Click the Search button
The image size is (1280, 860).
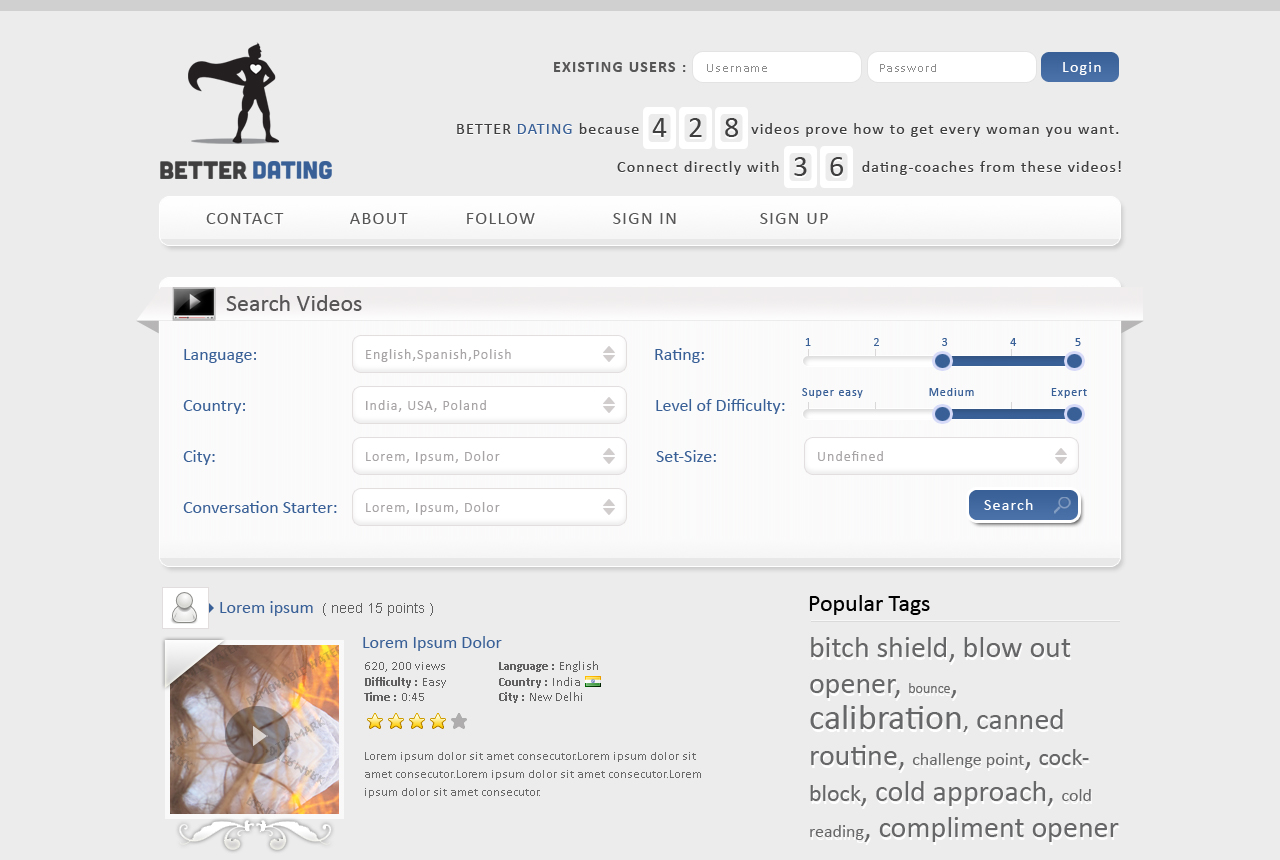coord(1018,505)
